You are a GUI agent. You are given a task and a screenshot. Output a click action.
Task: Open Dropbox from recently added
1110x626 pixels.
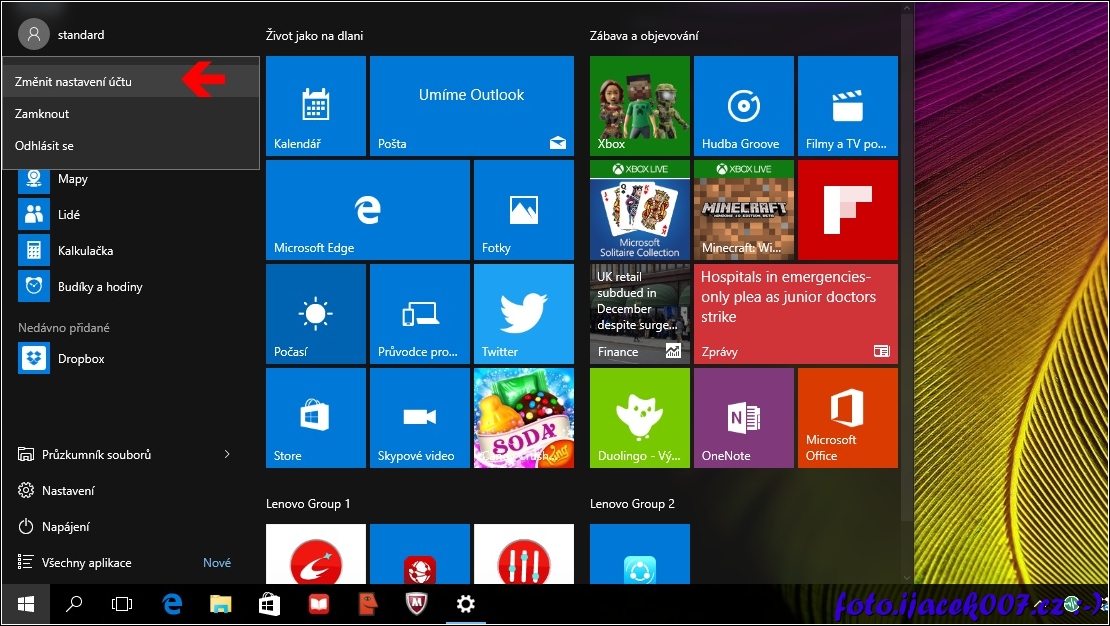click(x=80, y=358)
